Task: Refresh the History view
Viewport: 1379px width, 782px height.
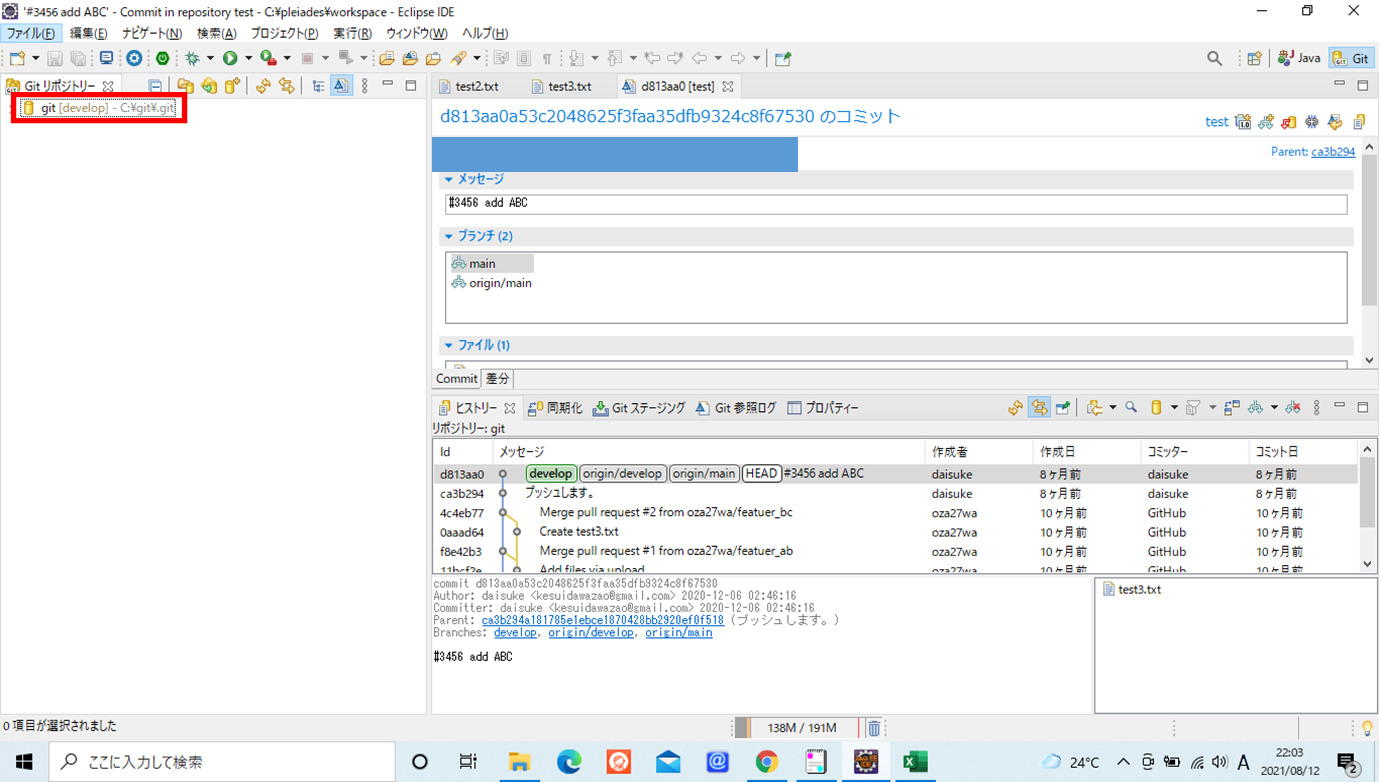Action: click(1015, 407)
